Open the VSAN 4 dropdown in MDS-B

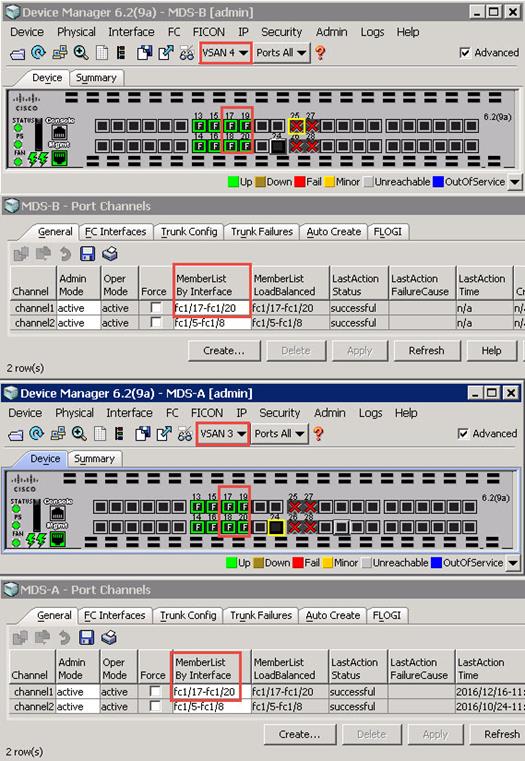point(225,52)
